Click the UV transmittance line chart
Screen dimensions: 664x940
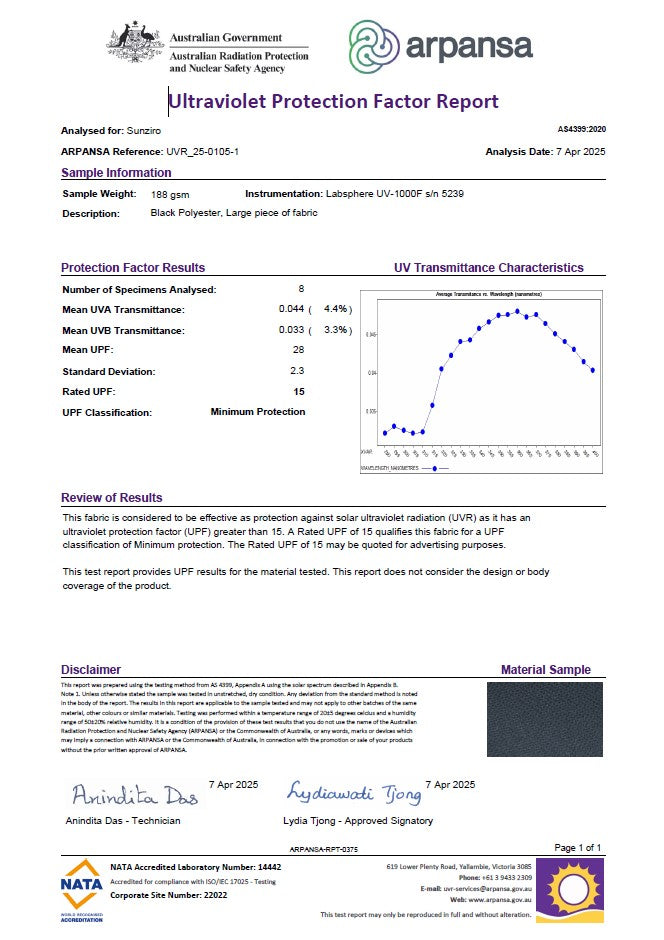(x=482, y=376)
